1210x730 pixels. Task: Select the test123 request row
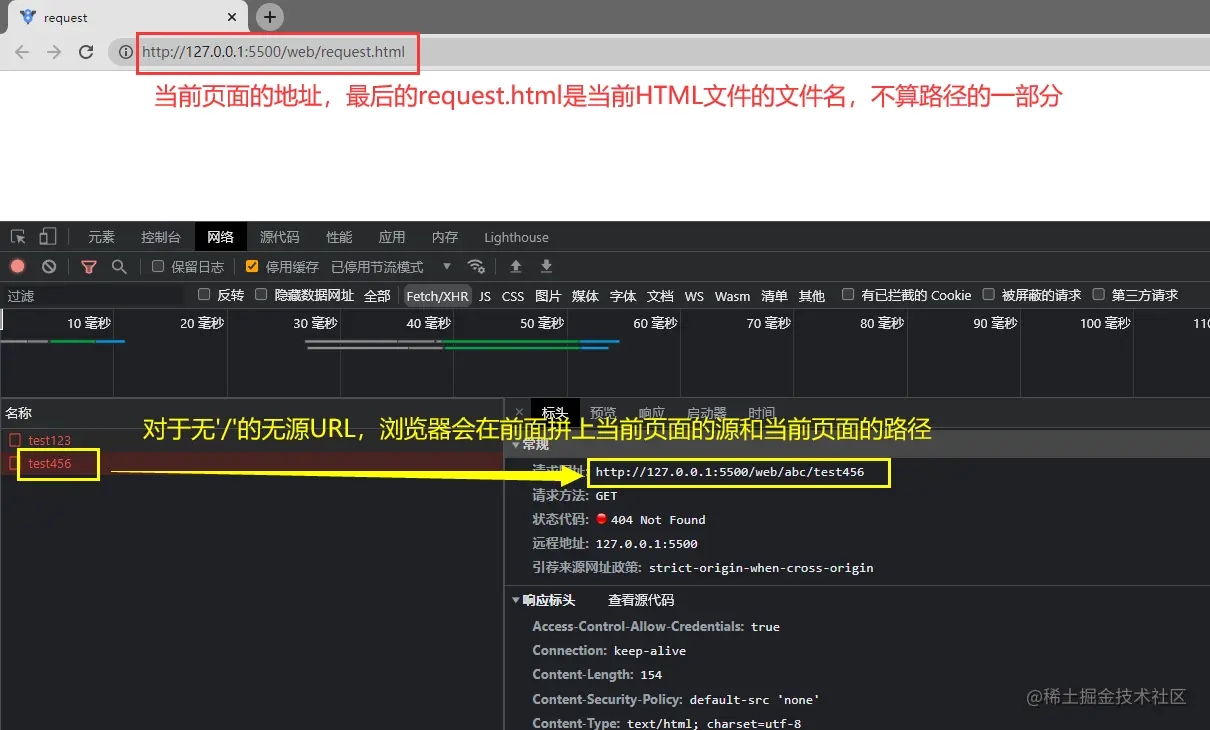250,440
